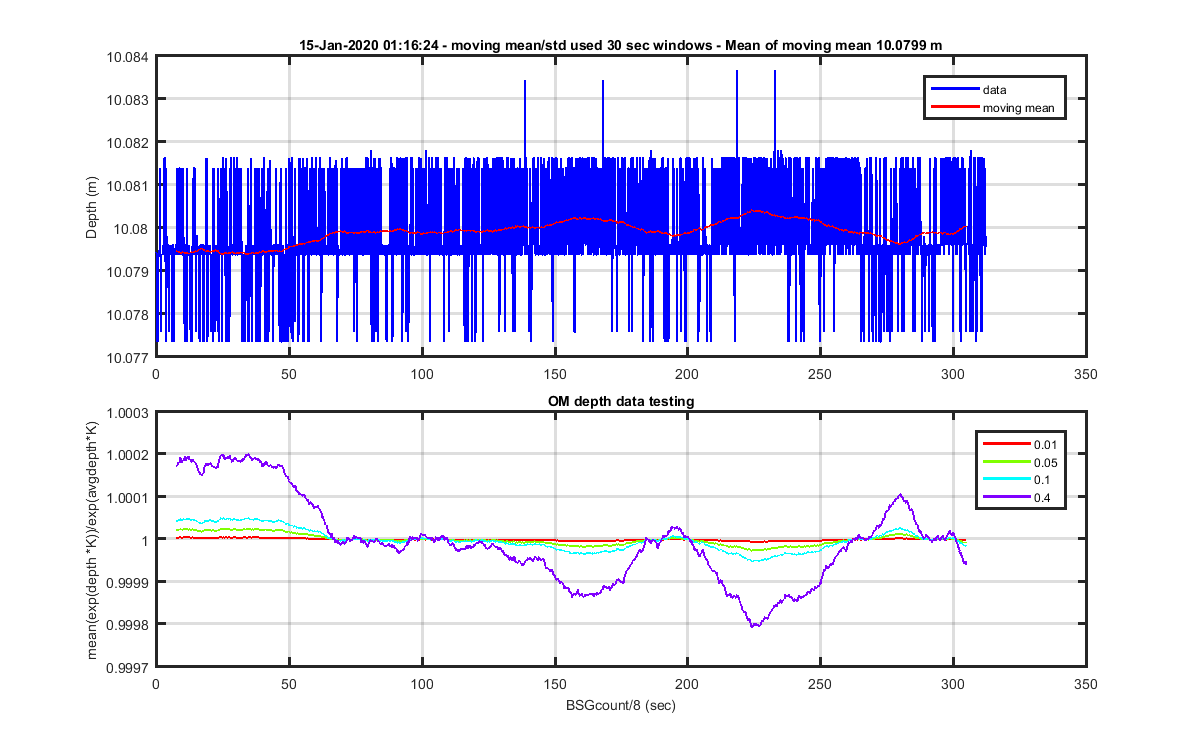Click the 'BSGcount/8 (sec)' x-axis label

click(621, 704)
